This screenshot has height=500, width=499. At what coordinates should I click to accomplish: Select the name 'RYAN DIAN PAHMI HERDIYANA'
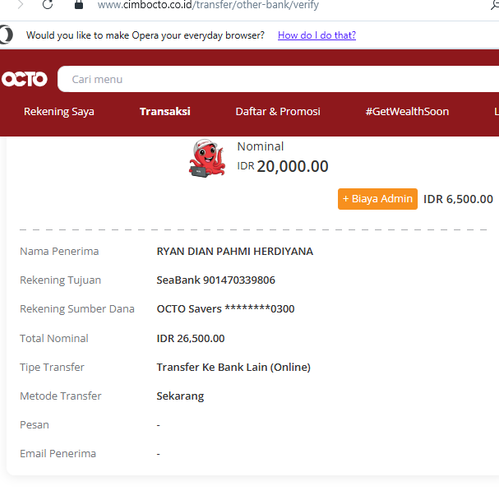tap(235, 251)
